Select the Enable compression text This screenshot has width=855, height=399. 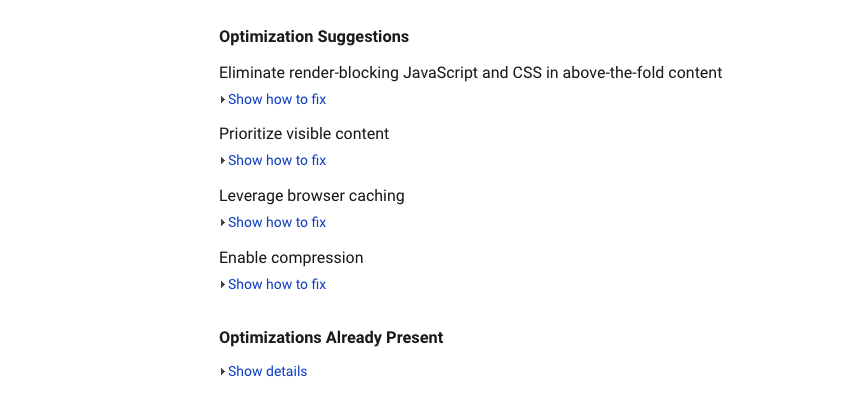[x=291, y=257]
